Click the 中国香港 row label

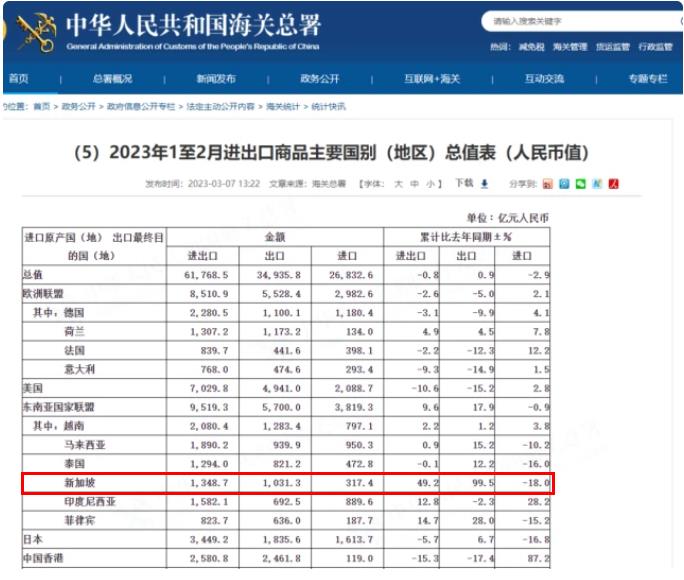coord(43,558)
